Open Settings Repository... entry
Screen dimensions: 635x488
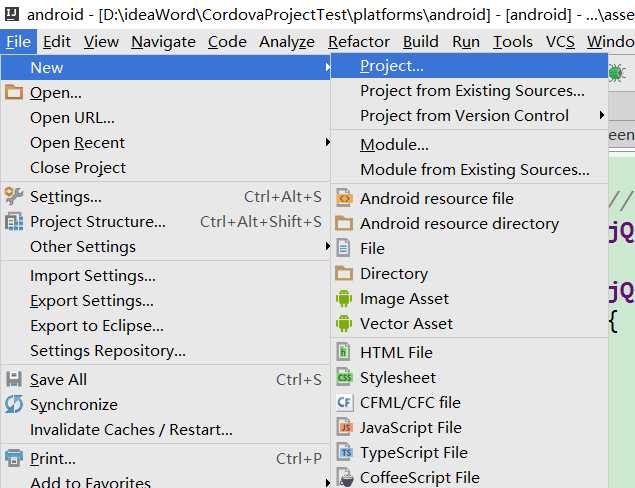(x=165, y=350)
